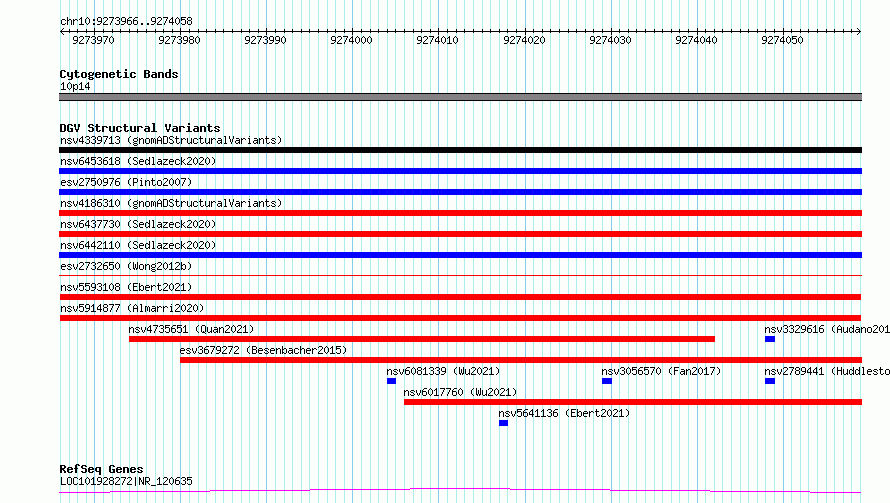This screenshot has height=503, width=890.
Task: Select the gray 10p14 cytogenetic band bar
Action: [x=460, y=97]
